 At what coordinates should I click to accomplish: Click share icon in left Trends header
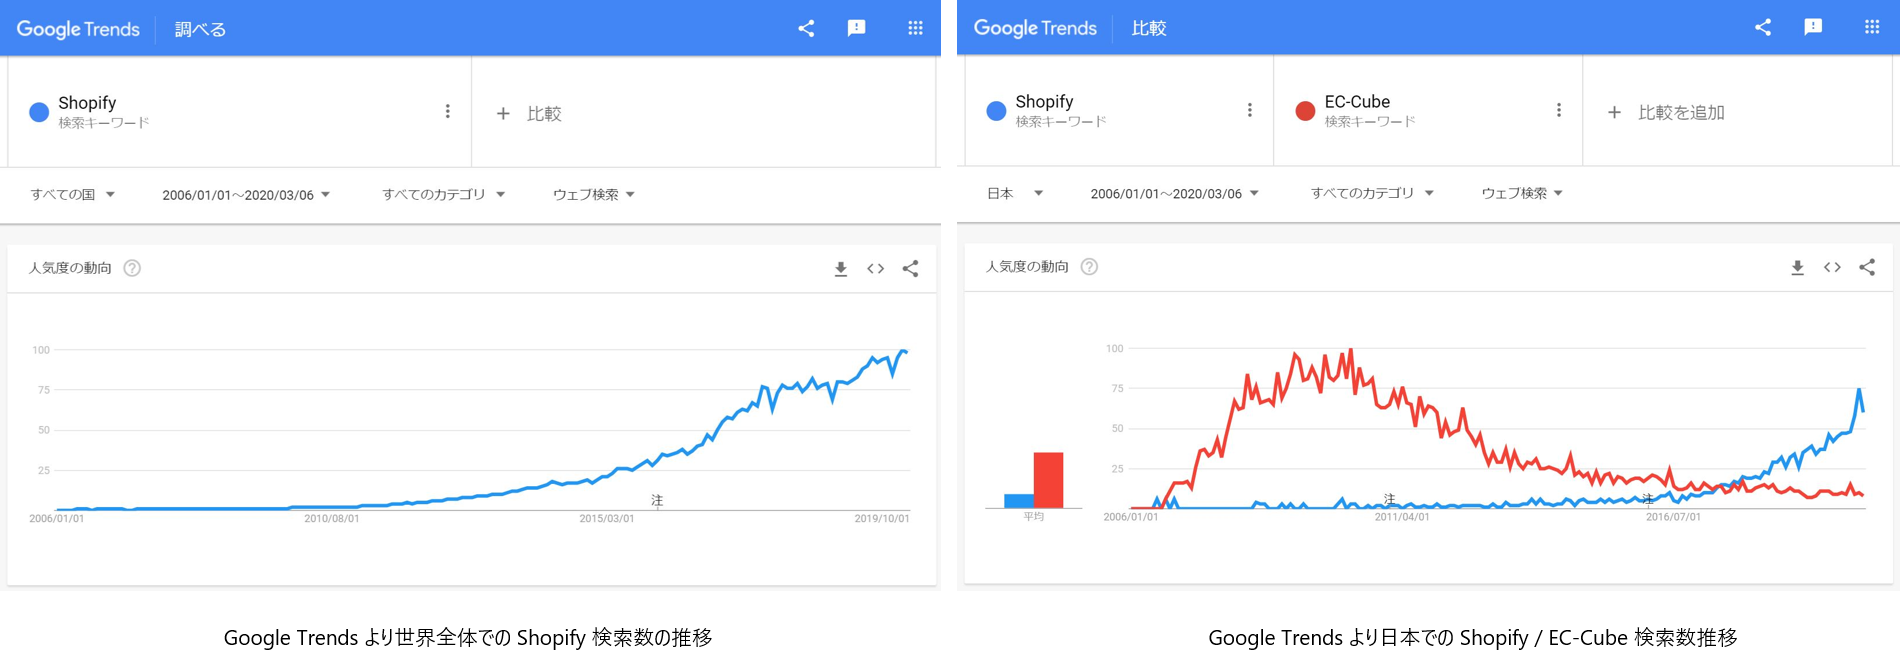pos(806,28)
